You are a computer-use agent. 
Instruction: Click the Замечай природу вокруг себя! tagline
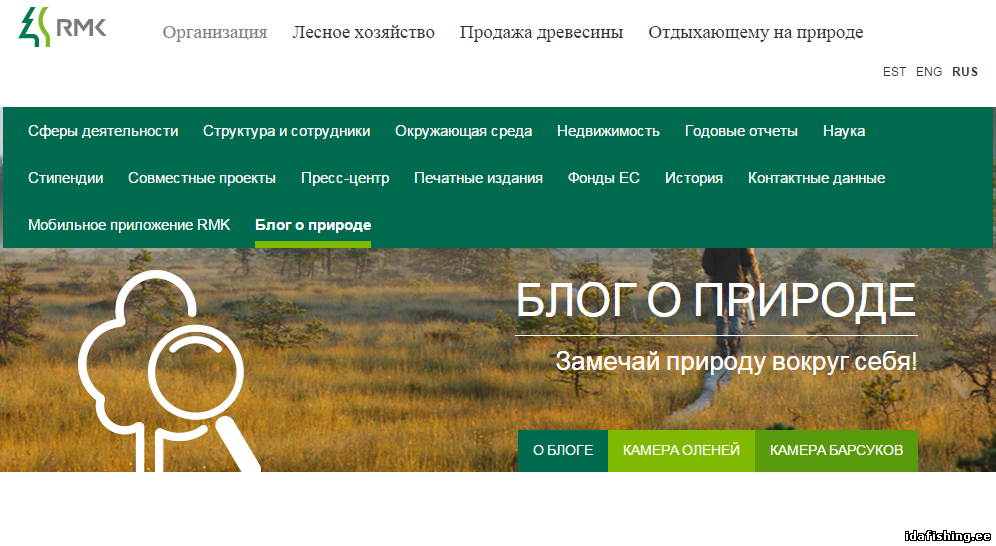[736, 362]
